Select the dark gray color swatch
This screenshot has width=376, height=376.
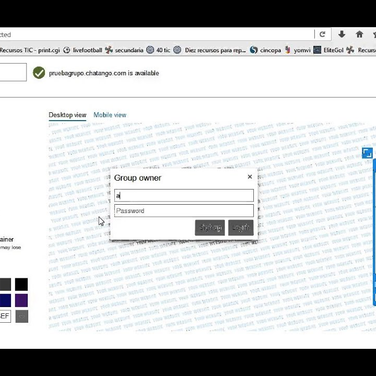pos(5,284)
